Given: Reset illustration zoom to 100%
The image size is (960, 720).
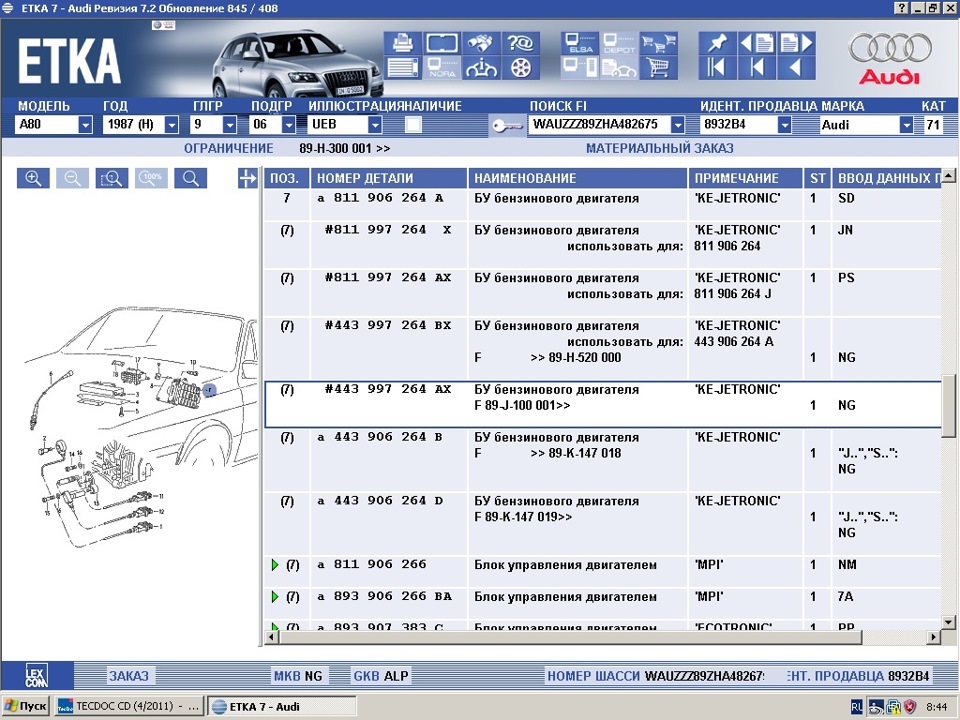Looking at the screenshot, I should 151,178.
